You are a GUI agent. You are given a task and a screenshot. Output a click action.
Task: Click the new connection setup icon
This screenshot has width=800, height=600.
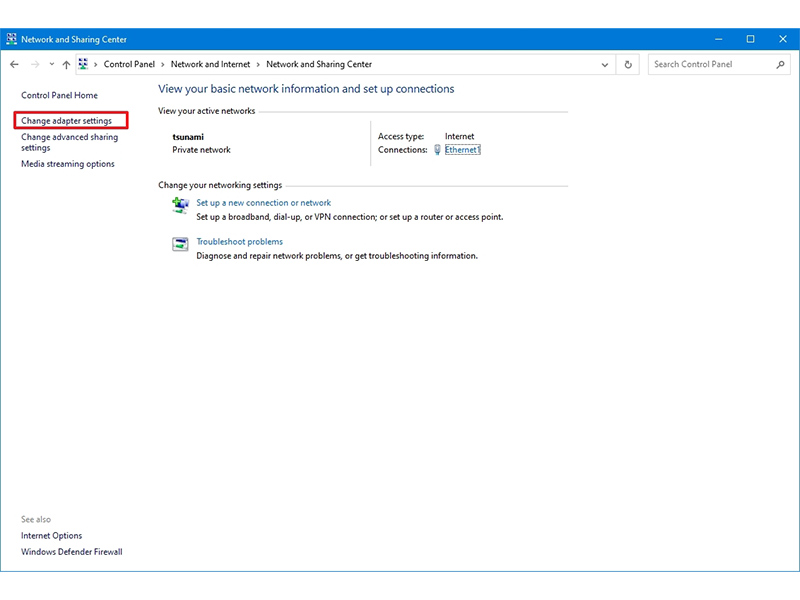click(180, 205)
